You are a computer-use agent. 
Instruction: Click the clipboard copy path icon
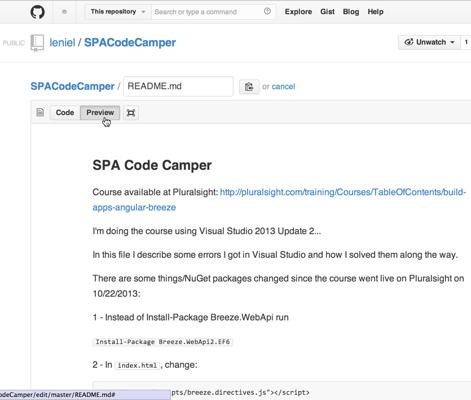point(249,87)
